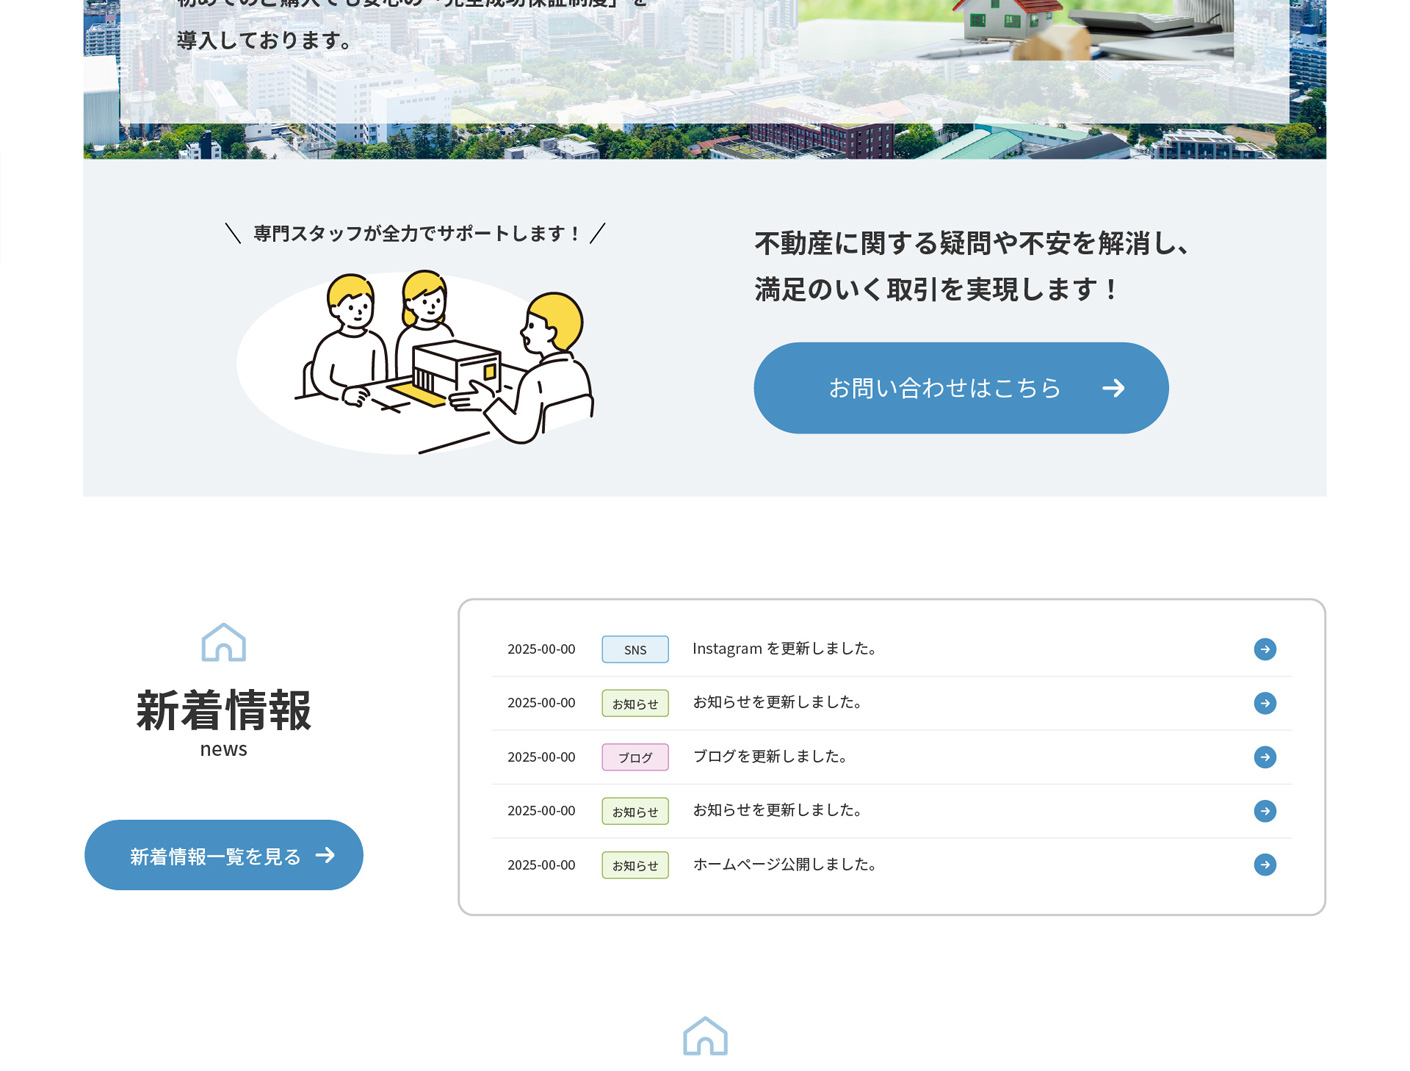Click the house icon at the page bottom
The width and height of the screenshot is (1410, 1071).
[x=705, y=1036]
